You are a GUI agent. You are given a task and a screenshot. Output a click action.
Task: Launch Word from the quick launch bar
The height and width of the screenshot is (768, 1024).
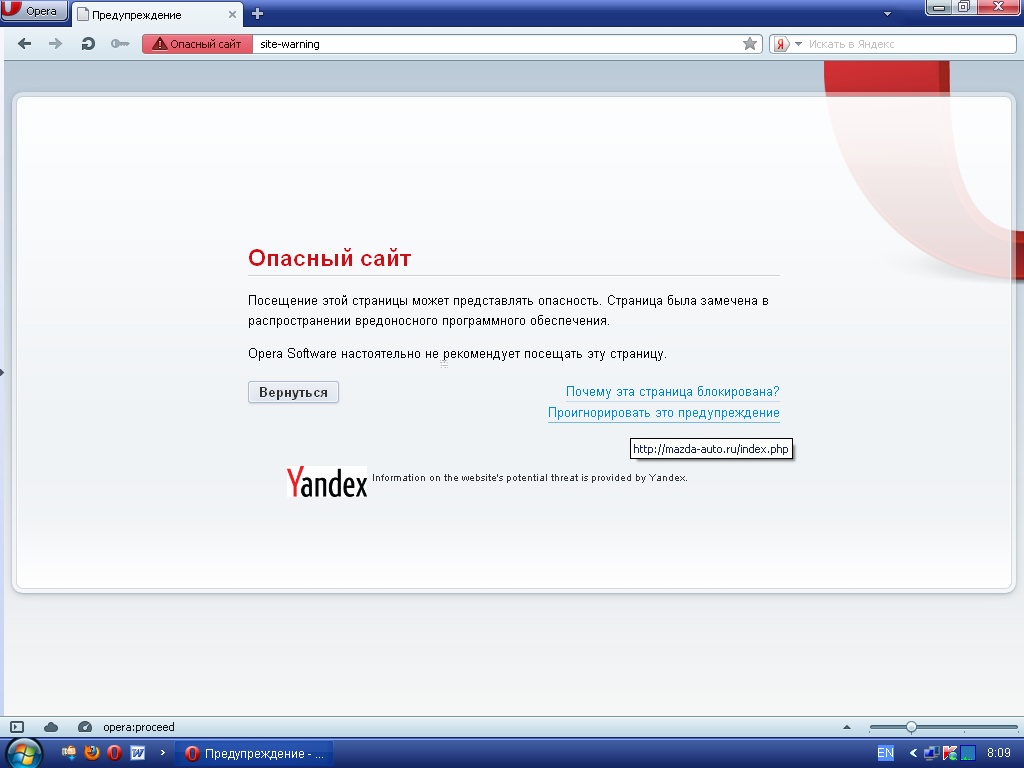137,753
